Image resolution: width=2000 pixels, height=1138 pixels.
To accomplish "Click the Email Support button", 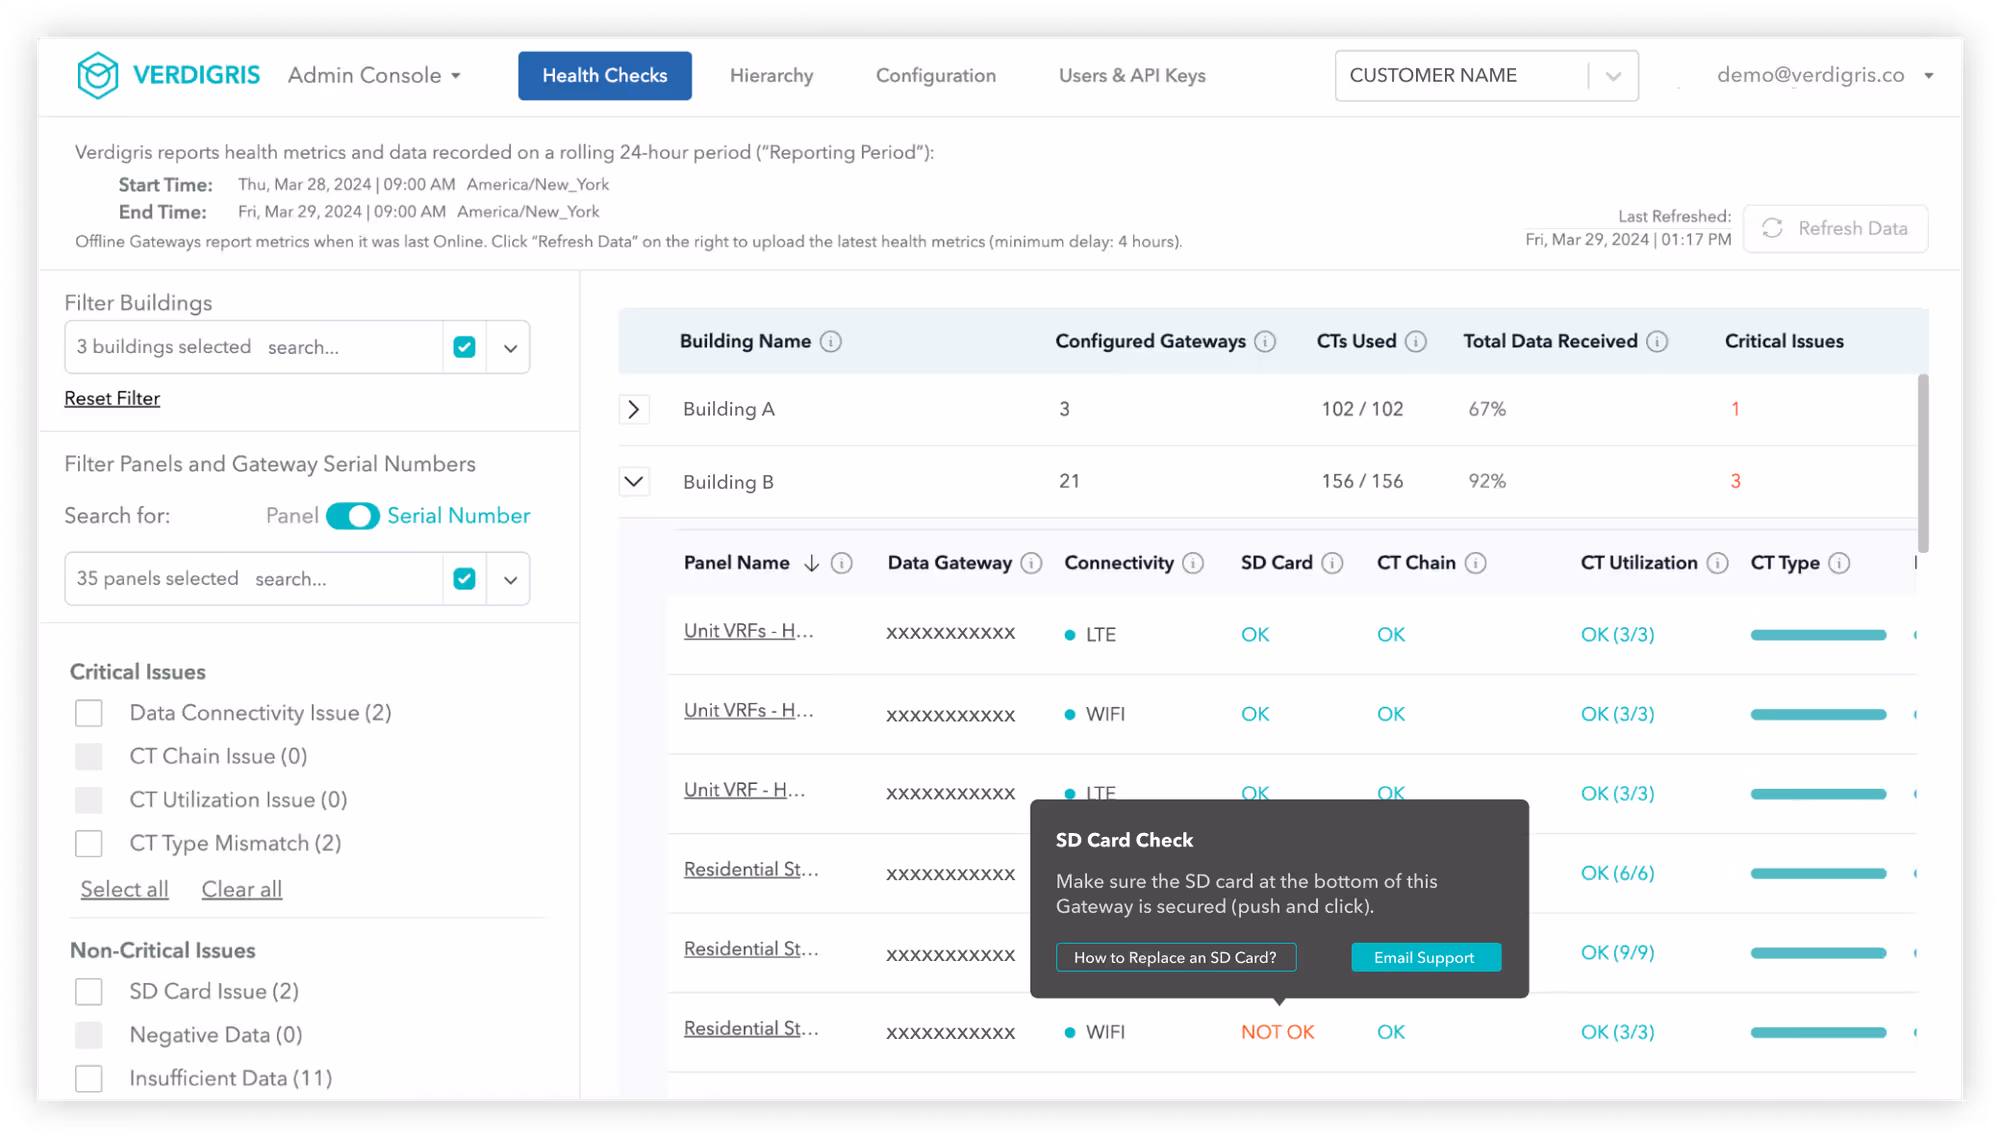I will [1424, 957].
